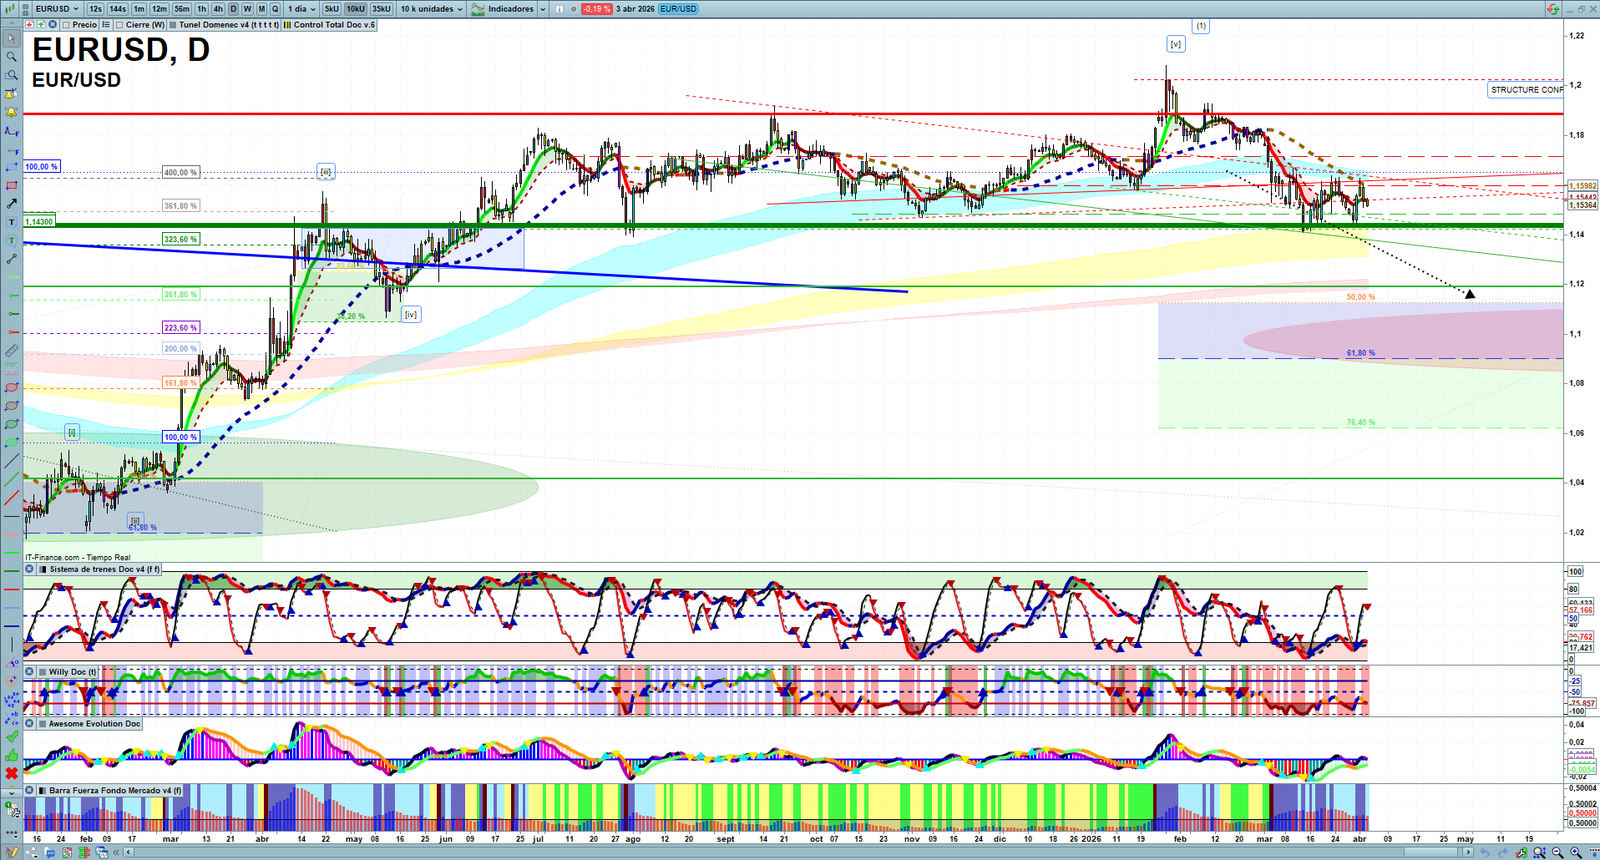The image size is (1600, 860).
Task: Switch to the 4h timeframe
Action: 218,9
